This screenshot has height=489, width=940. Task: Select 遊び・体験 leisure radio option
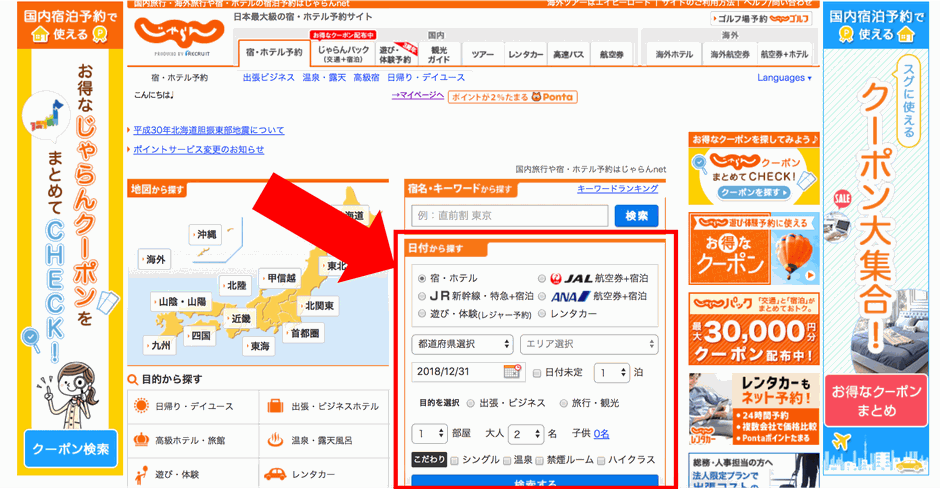[422, 313]
